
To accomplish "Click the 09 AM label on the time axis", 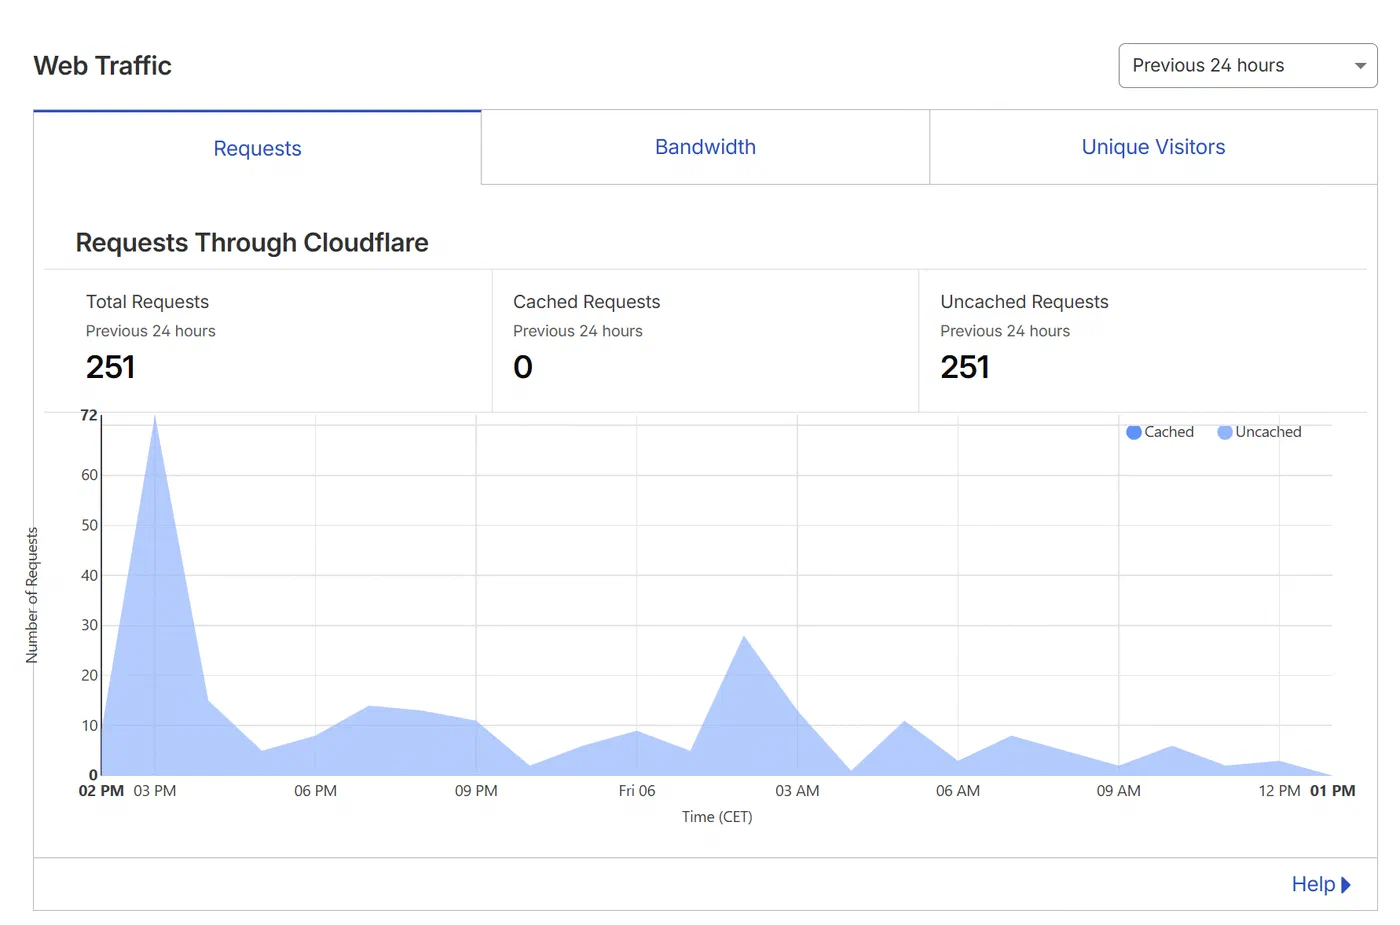I will (1118, 791).
